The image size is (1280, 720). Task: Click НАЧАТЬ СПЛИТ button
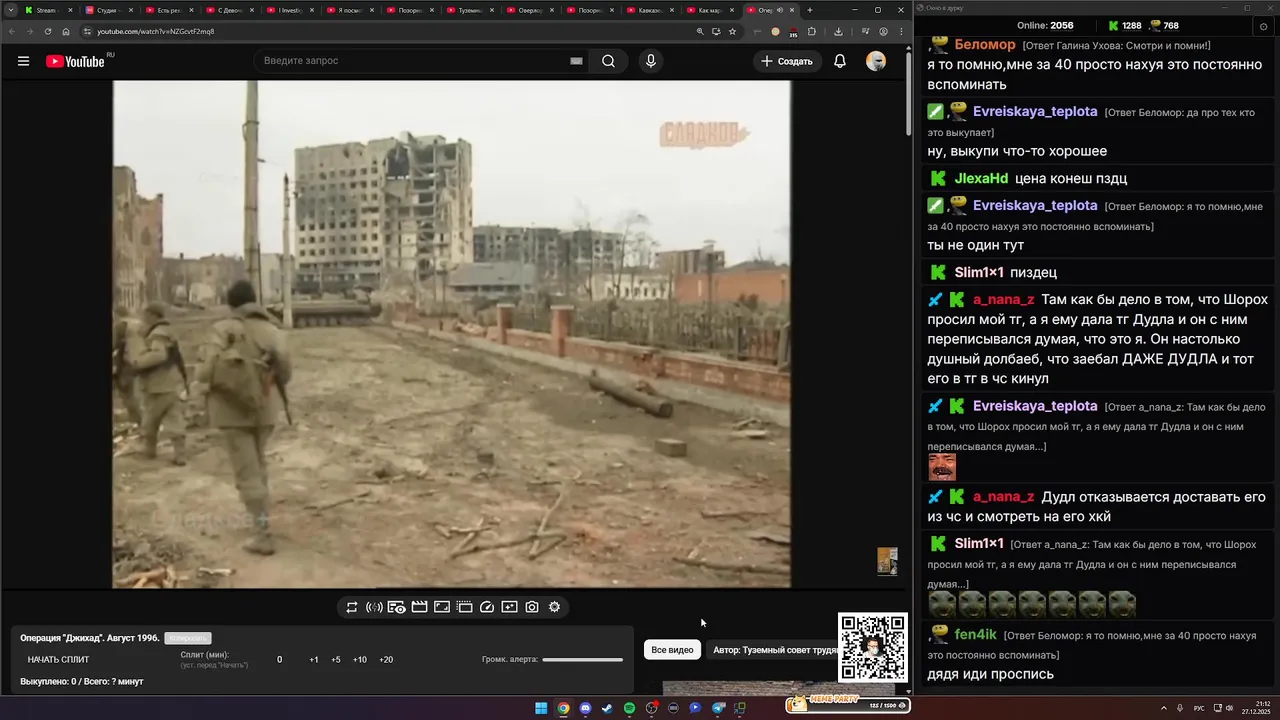[58, 660]
